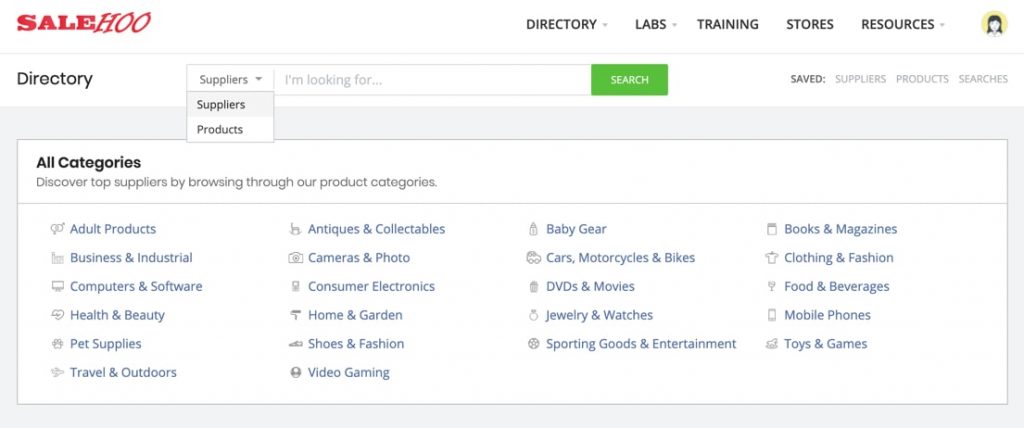Open the Training page
The height and width of the screenshot is (428, 1024).
point(728,24)
